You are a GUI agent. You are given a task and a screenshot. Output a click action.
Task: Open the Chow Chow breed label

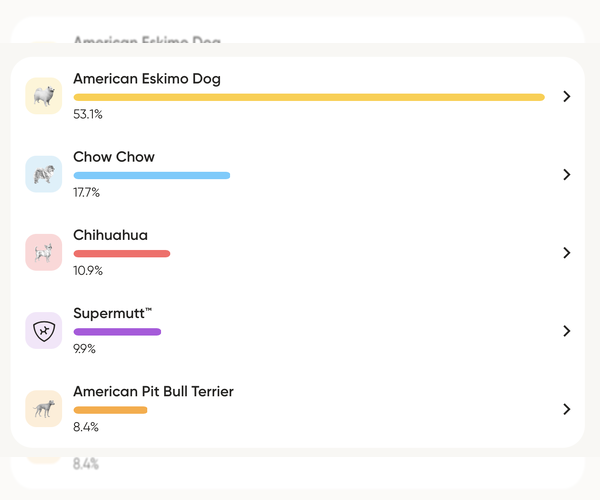point(114,157)
